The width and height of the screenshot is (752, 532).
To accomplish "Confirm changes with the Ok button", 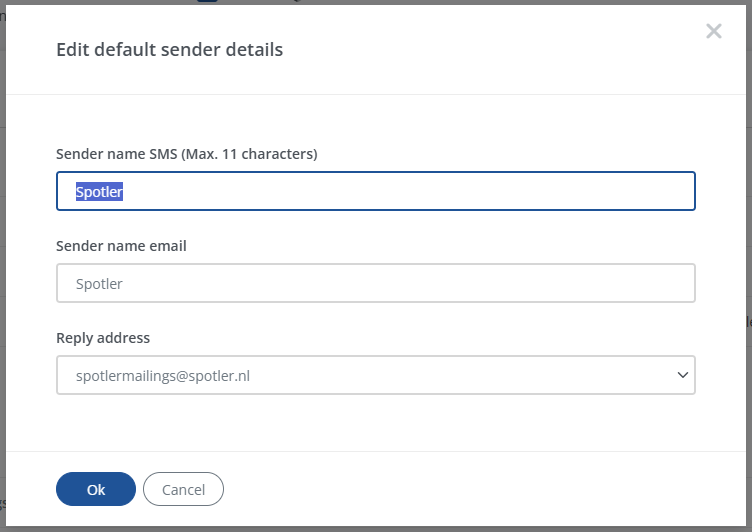I will (96, 489).
